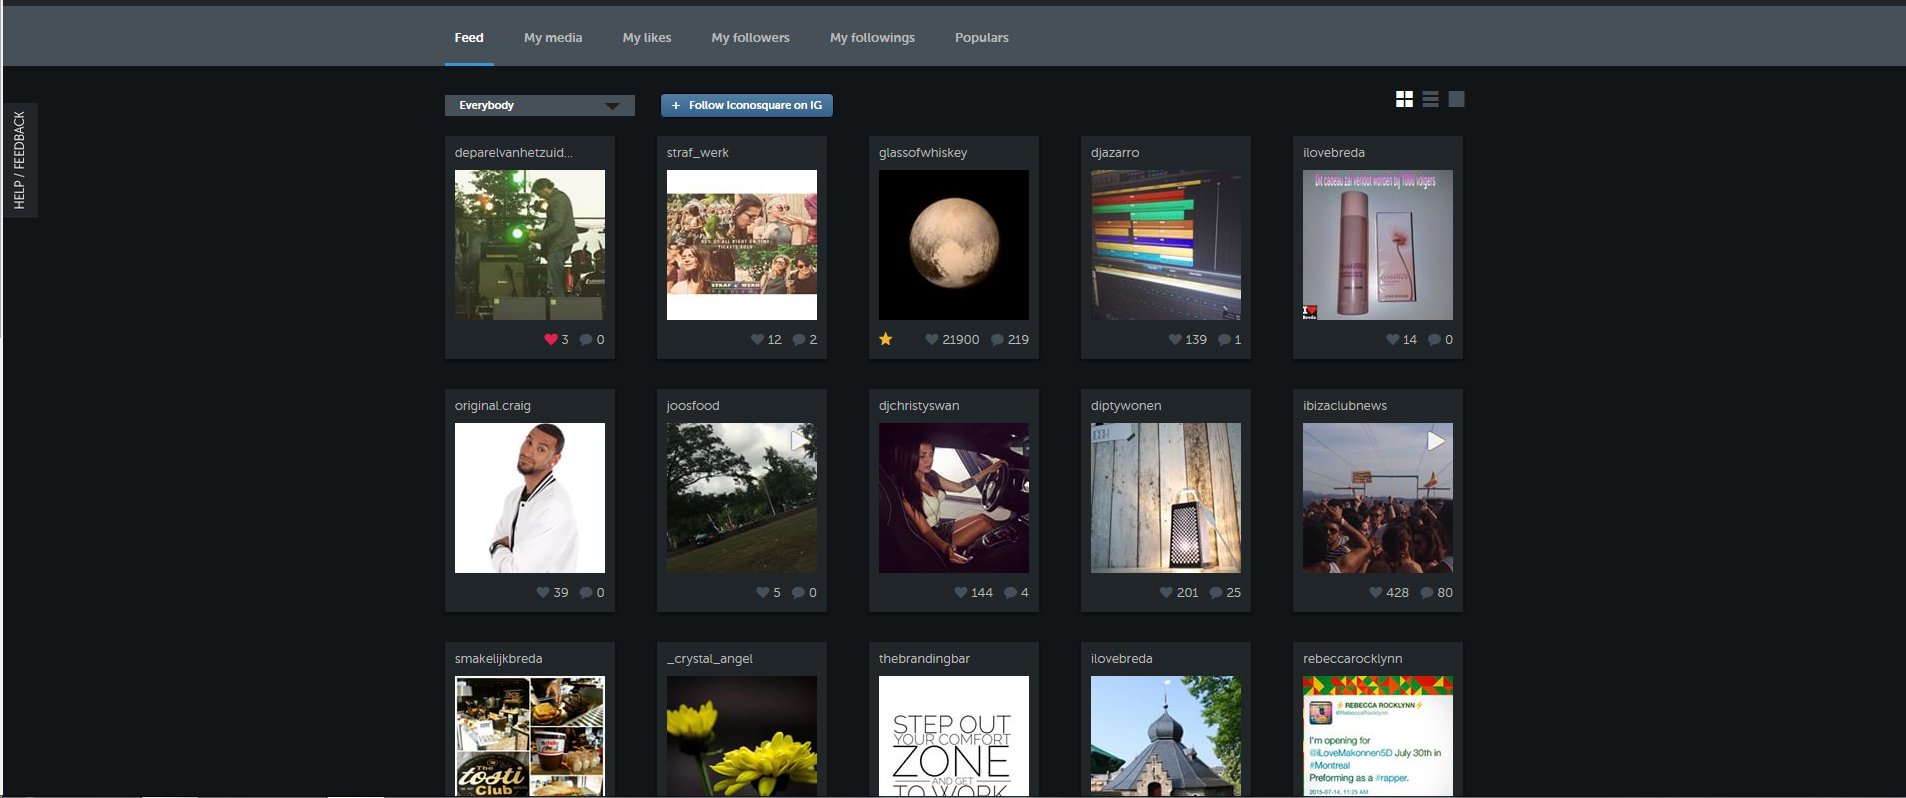
Task: Open the original.craig username link
Action: pos(493,406)
